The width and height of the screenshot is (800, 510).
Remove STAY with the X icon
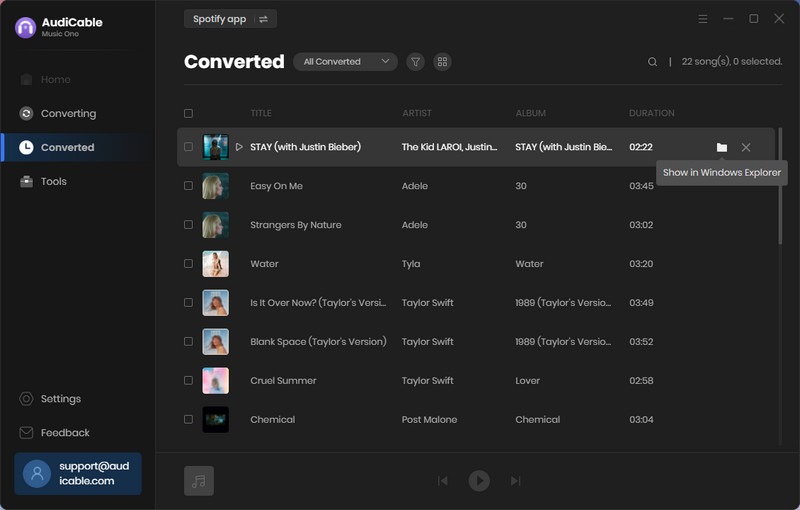tap(746, 147)
